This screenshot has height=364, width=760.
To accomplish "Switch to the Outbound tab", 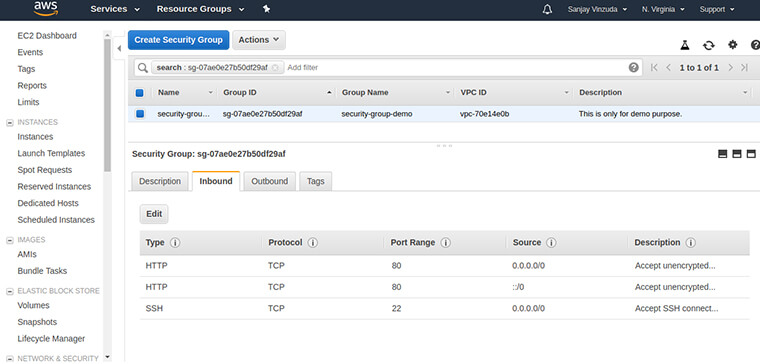I will (x=269, y=181).
